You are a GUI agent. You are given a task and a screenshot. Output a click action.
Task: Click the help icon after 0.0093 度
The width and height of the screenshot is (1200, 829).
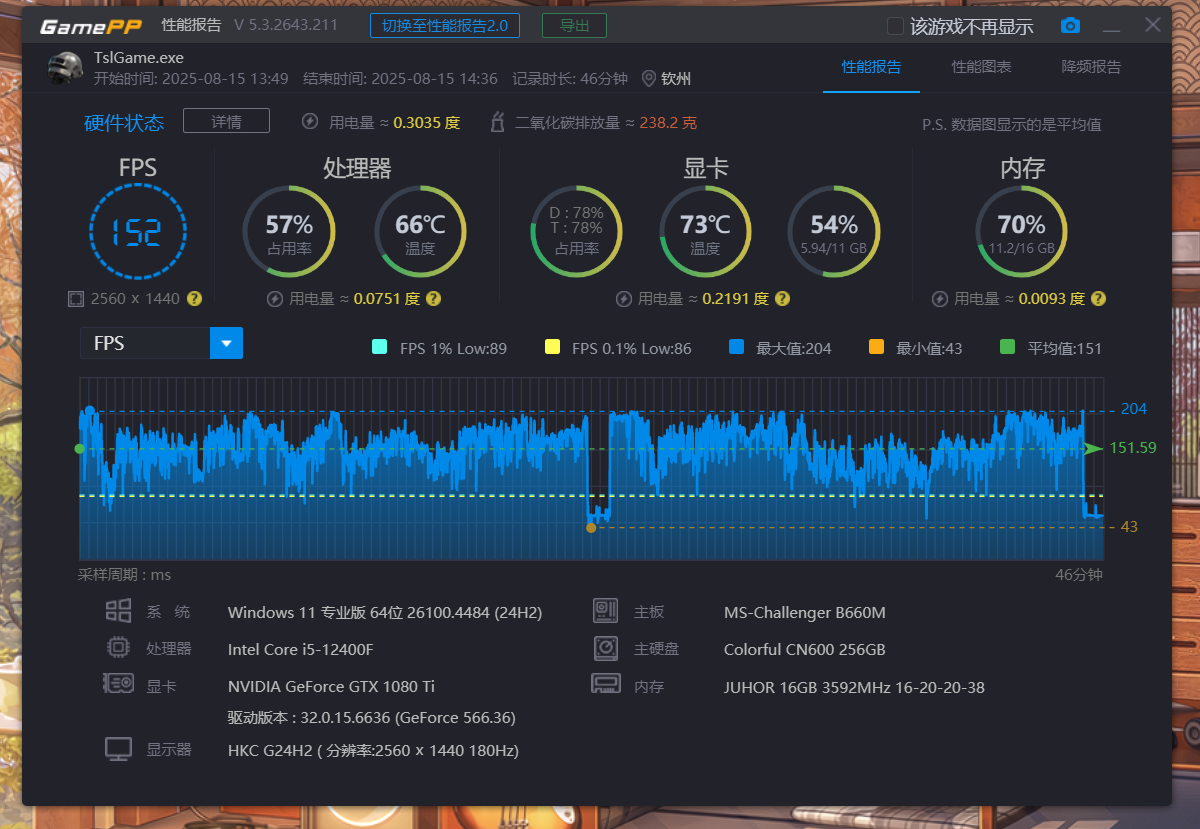click(1098, 298)
